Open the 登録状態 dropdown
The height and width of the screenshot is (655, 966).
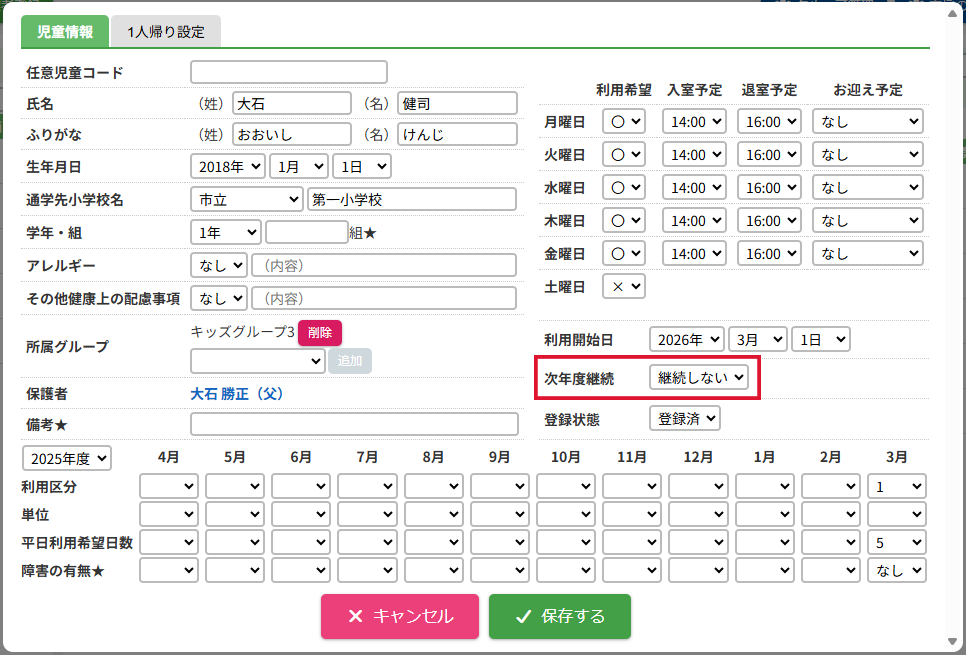tap(684, 419)
